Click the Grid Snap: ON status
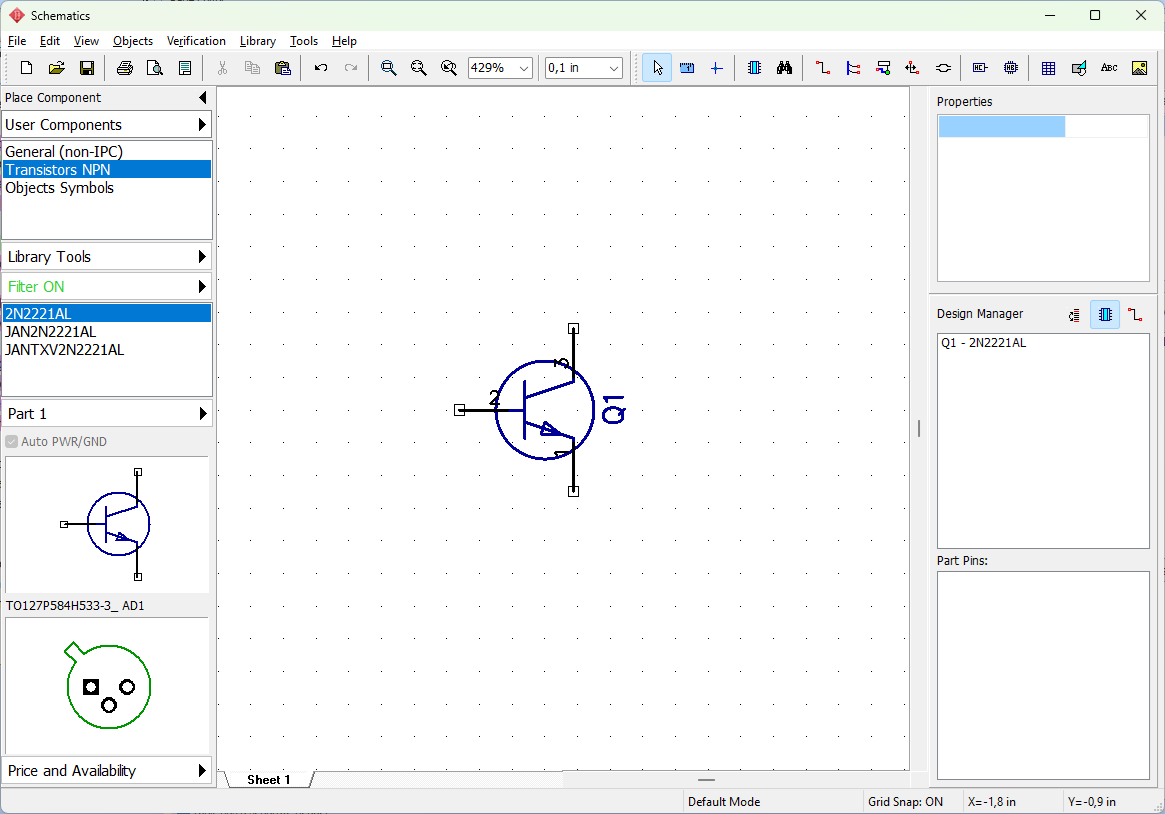 pyautogui.click(x=905, y=801)
